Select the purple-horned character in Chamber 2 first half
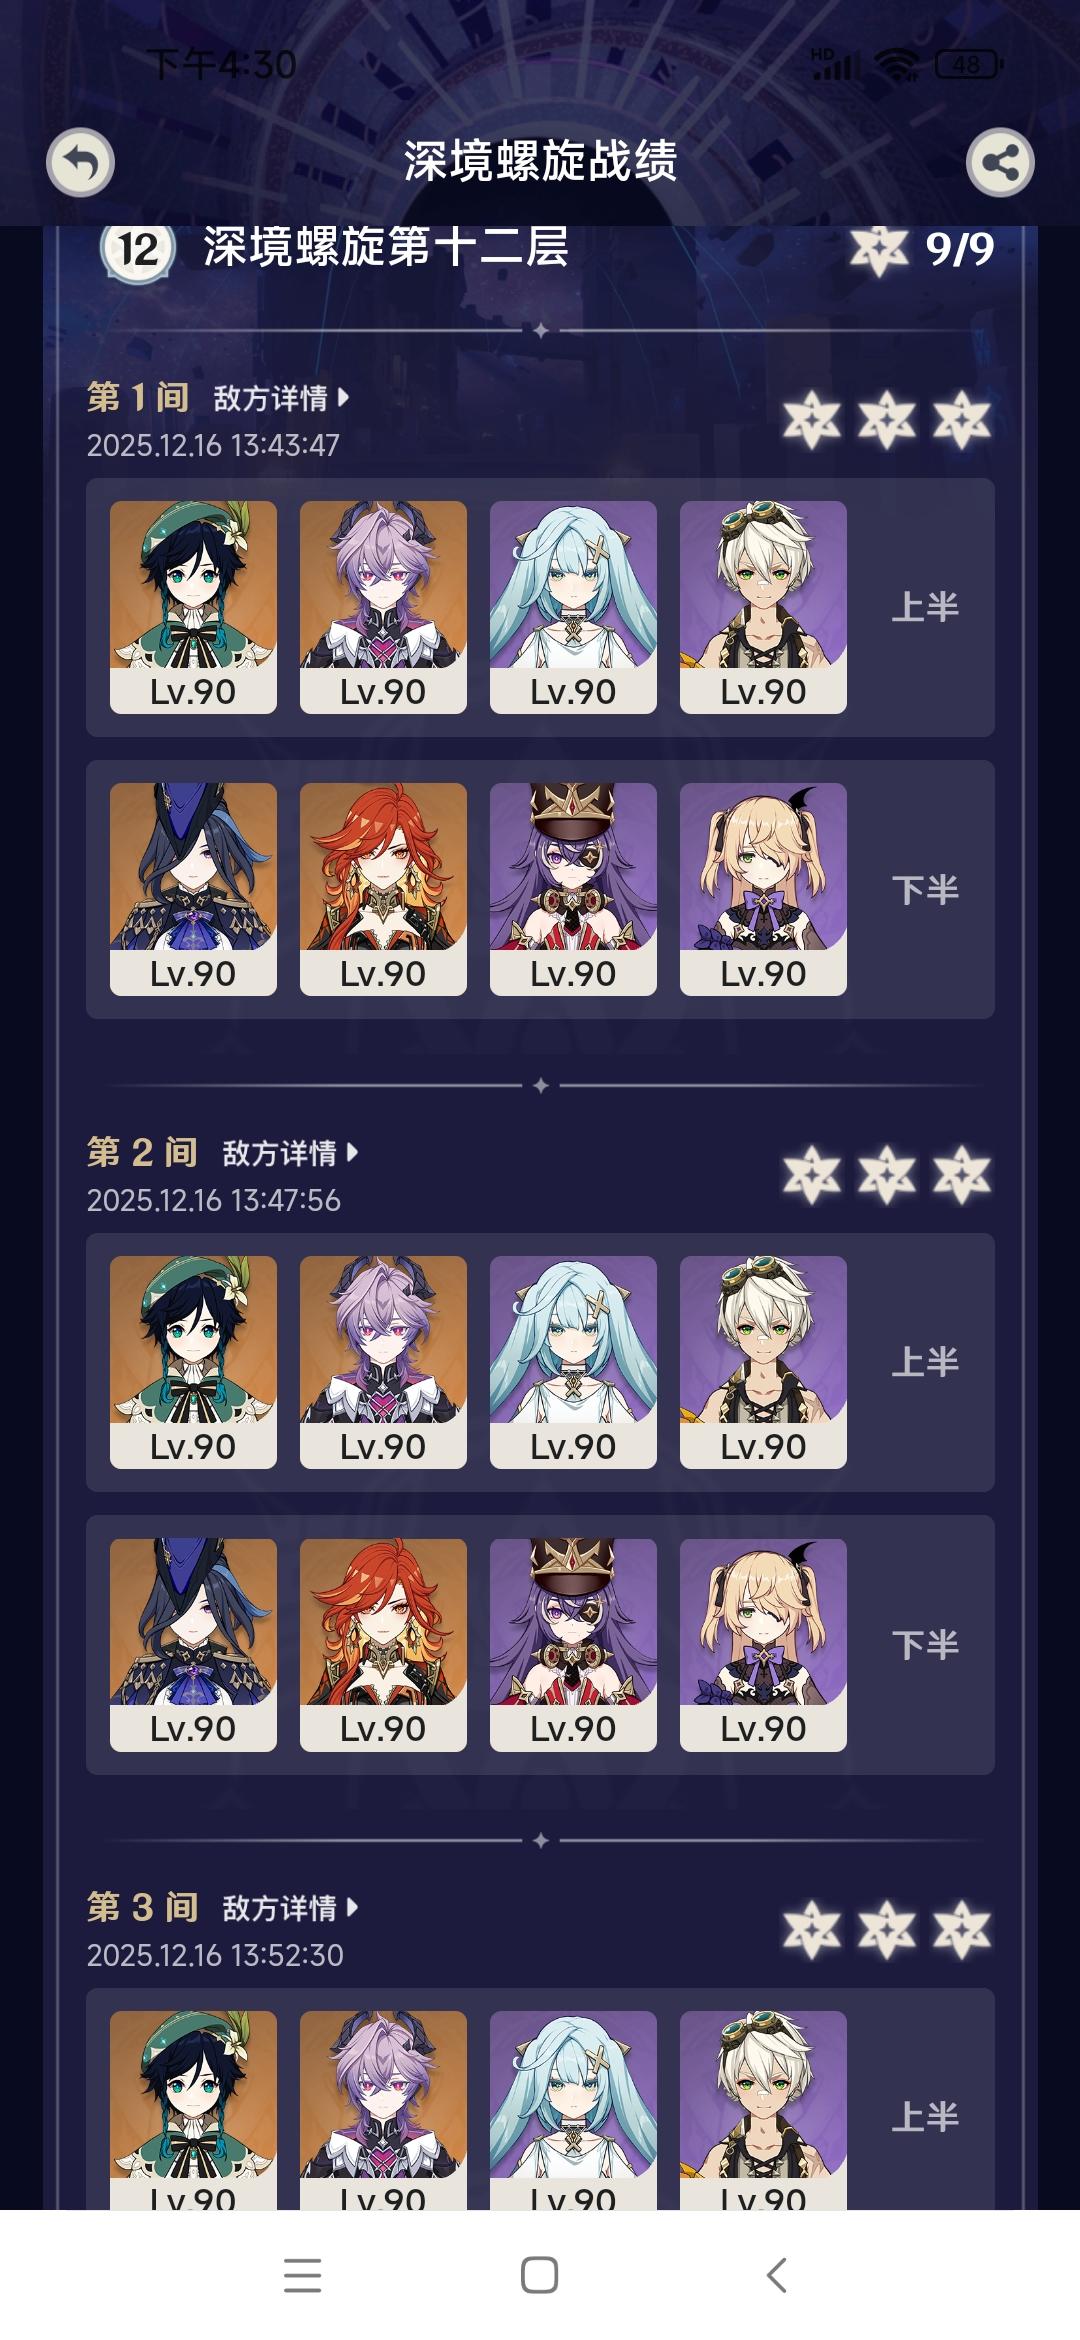 [x=383, y=1362]
